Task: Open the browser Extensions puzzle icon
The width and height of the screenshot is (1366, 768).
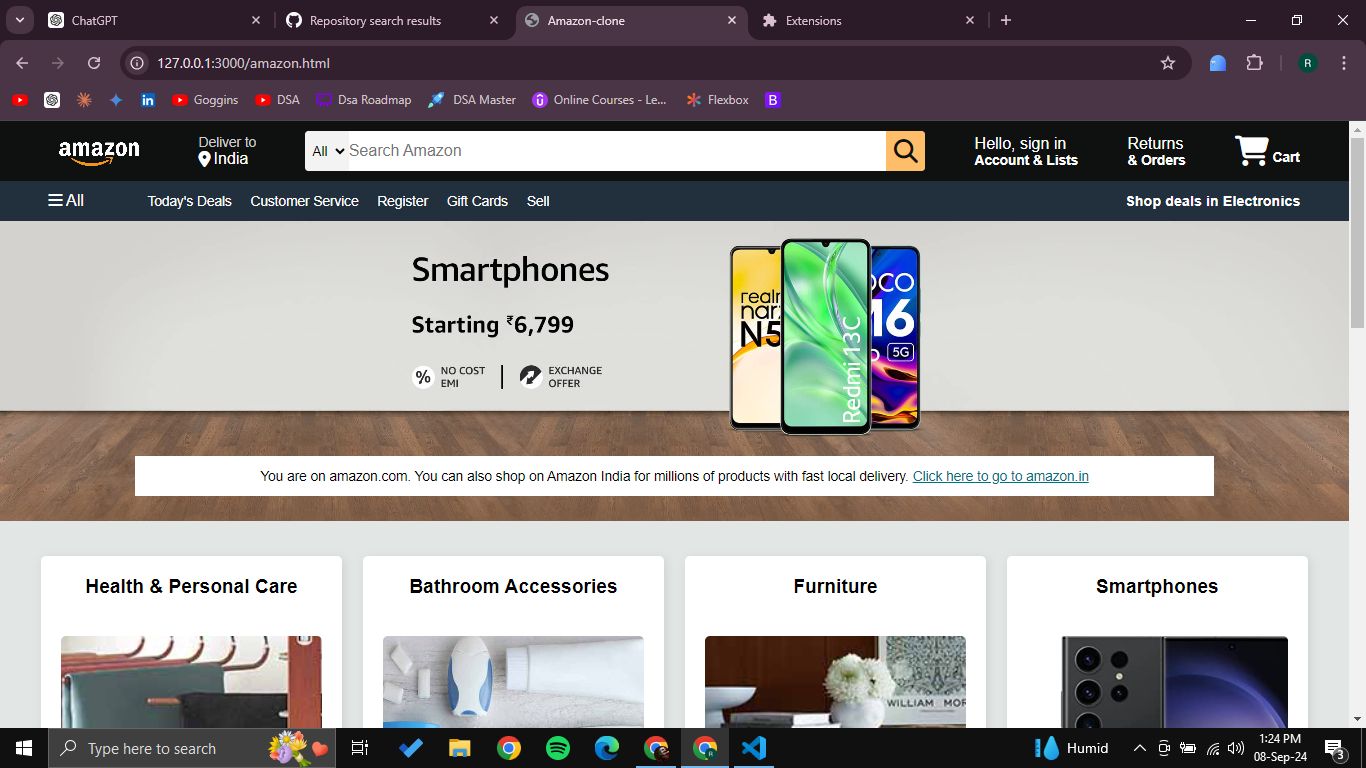Action: pyautogui.click(x=1254, y=63)
